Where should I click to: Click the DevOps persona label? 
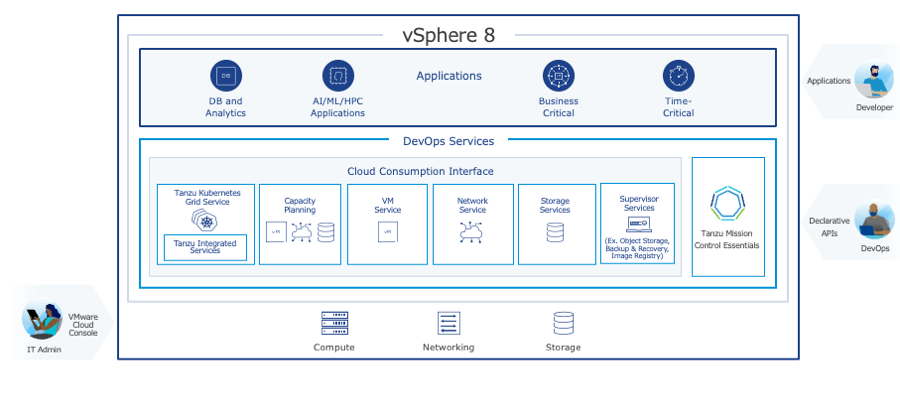pyautogui.click(x=875, y=249)
